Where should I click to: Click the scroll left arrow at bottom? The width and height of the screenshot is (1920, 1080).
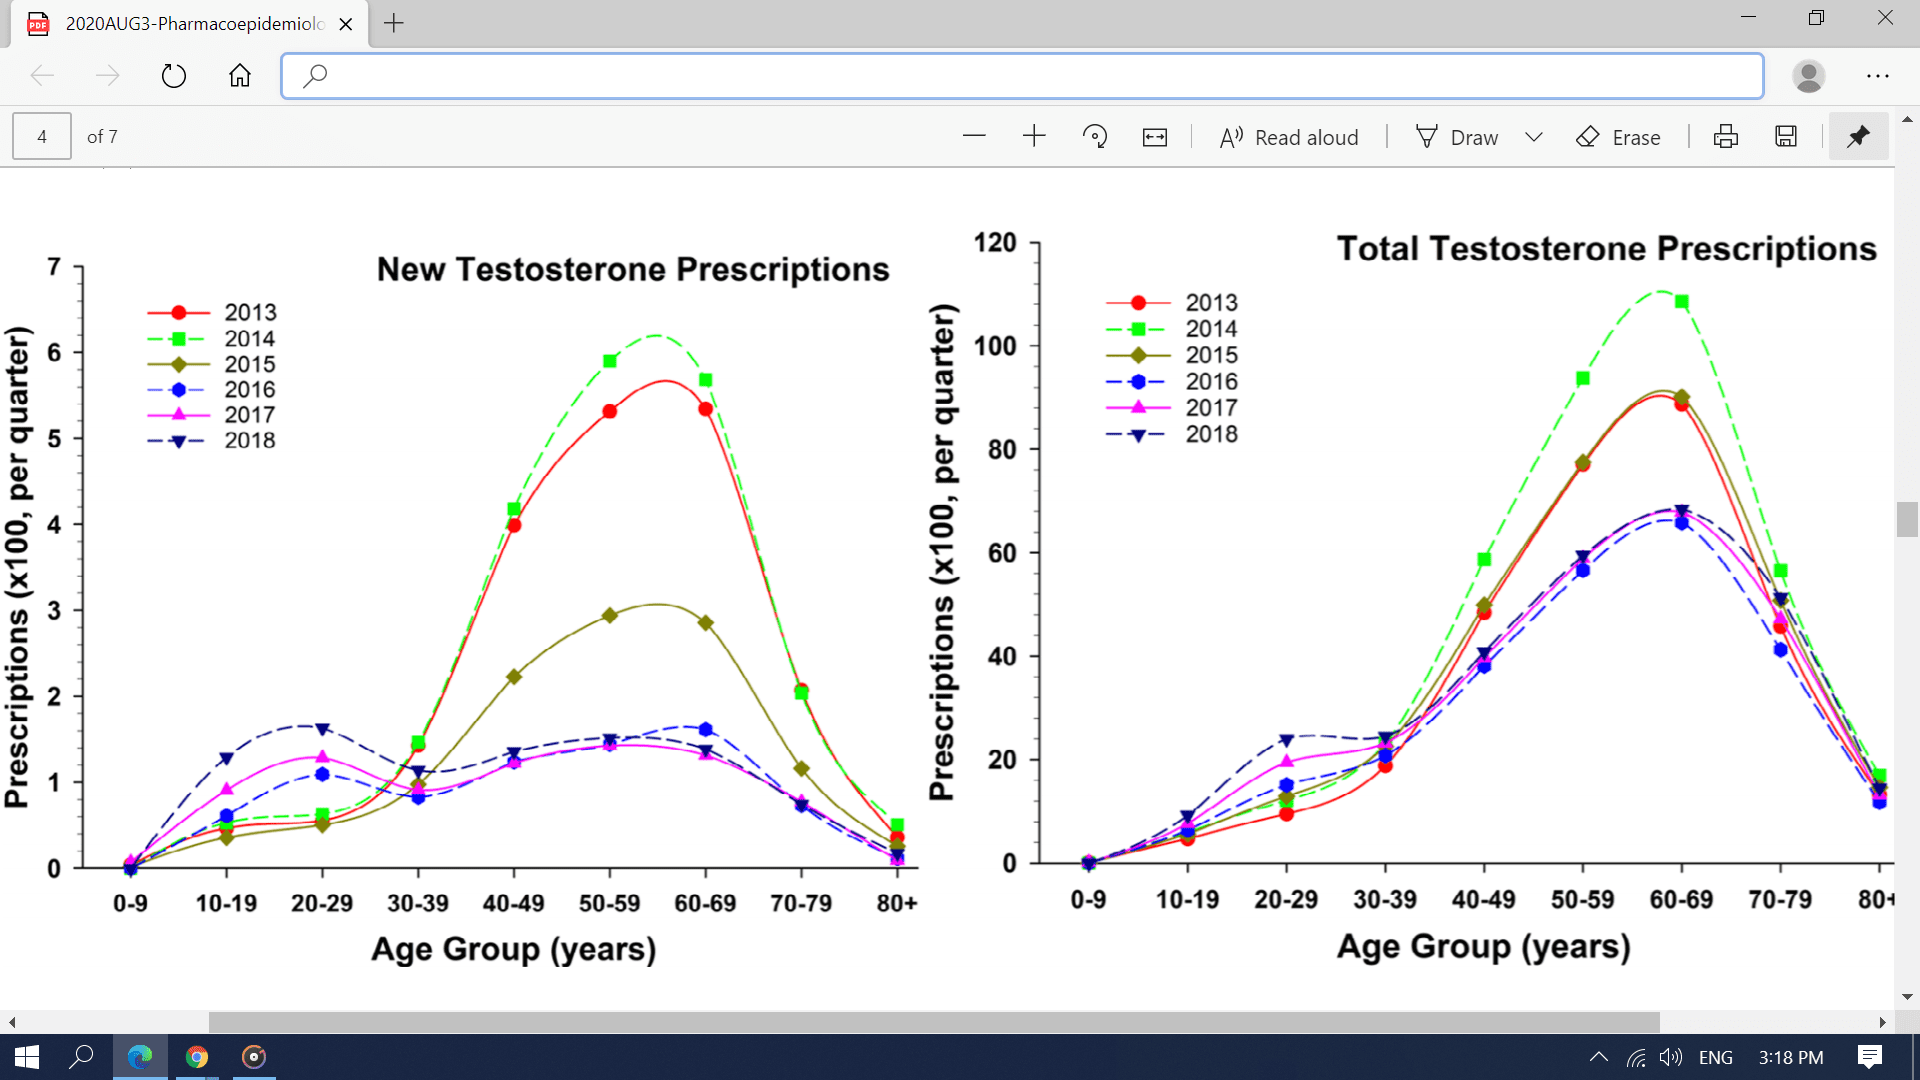coord(11,1022)
